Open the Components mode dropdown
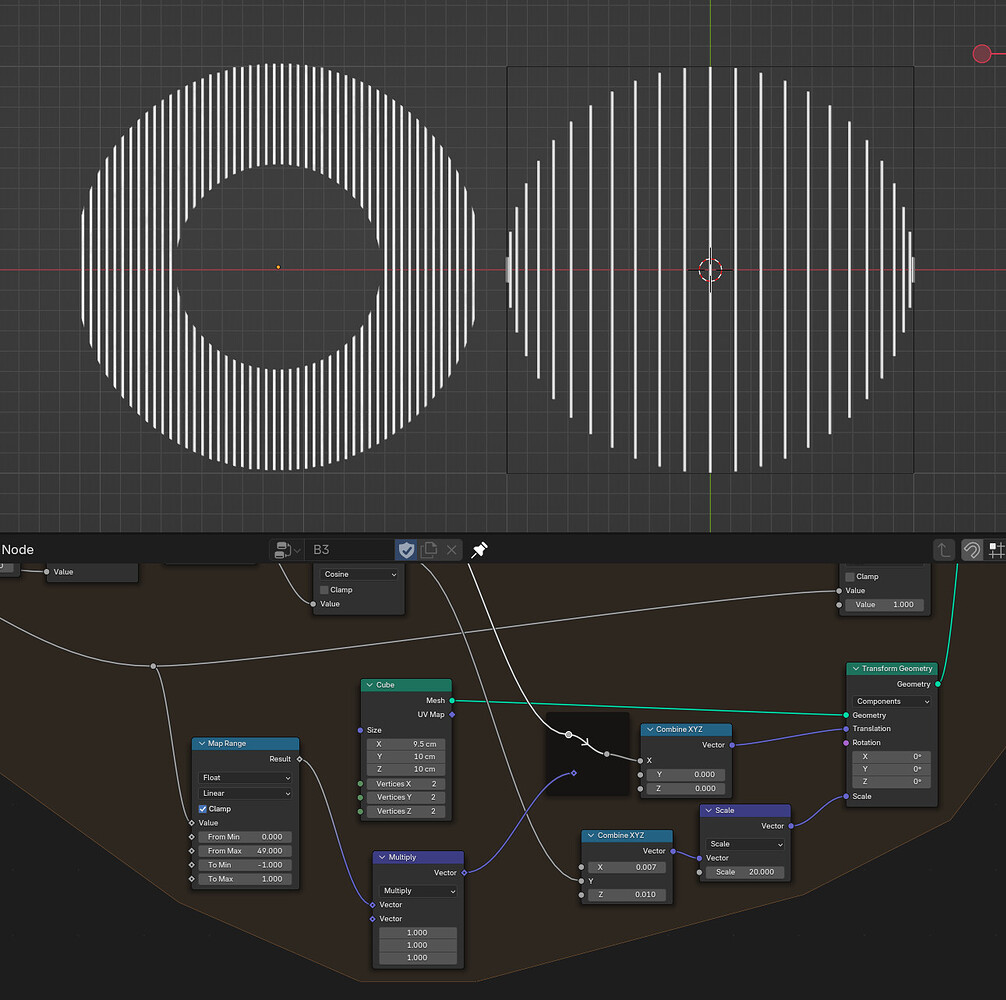Viewport: 1006px width, 1000px height. [892, 701]
